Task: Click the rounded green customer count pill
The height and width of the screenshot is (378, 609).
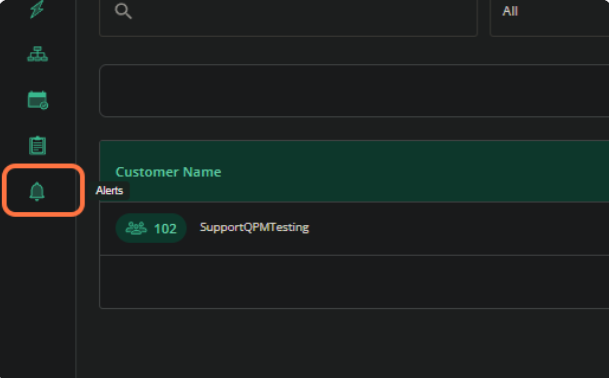Action: pos(151,228)
